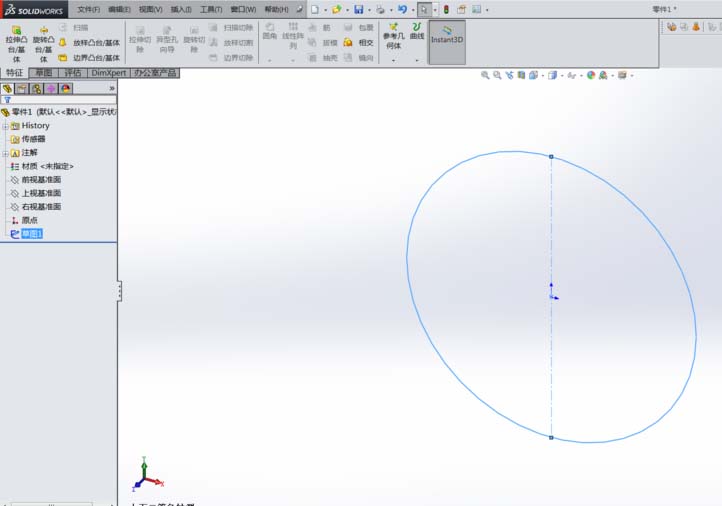Open the Window (窗口) menu
Image resolution: width=722 pixels, height=506 pixels.
pos(243,9)
